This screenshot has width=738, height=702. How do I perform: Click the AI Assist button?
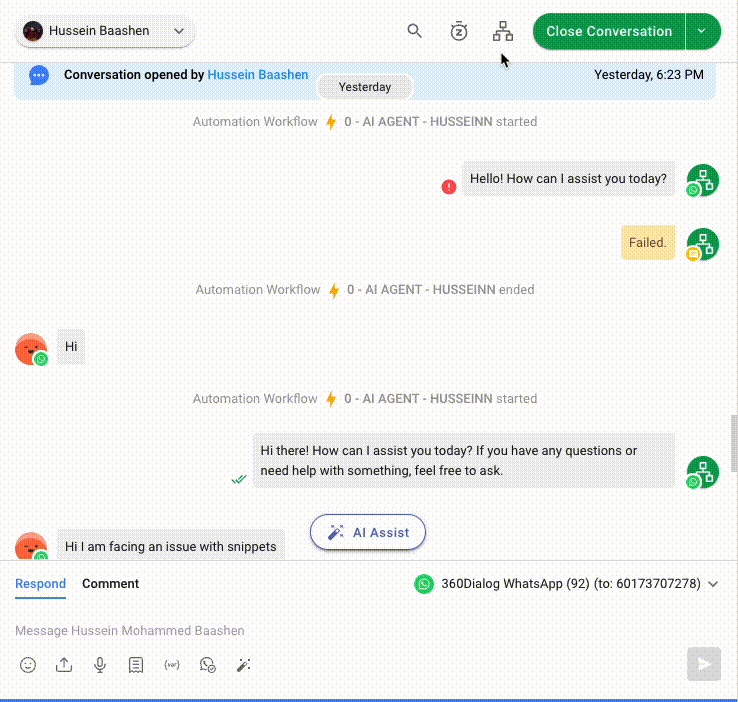click(x=368, y=532)
